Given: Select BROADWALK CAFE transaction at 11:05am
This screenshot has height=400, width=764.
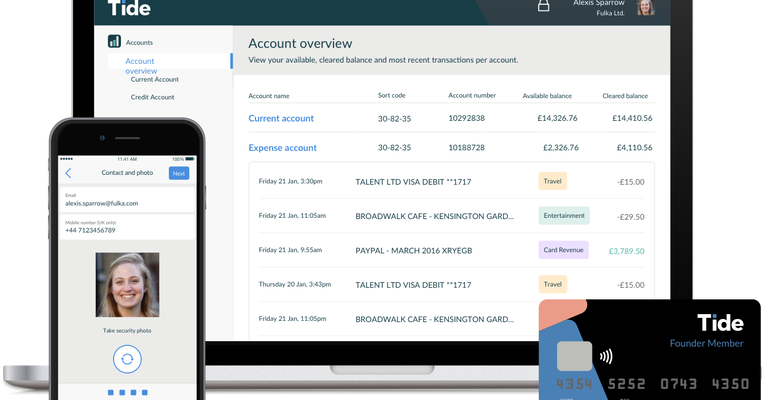Looking at the screenshot, I should [434, 216].
